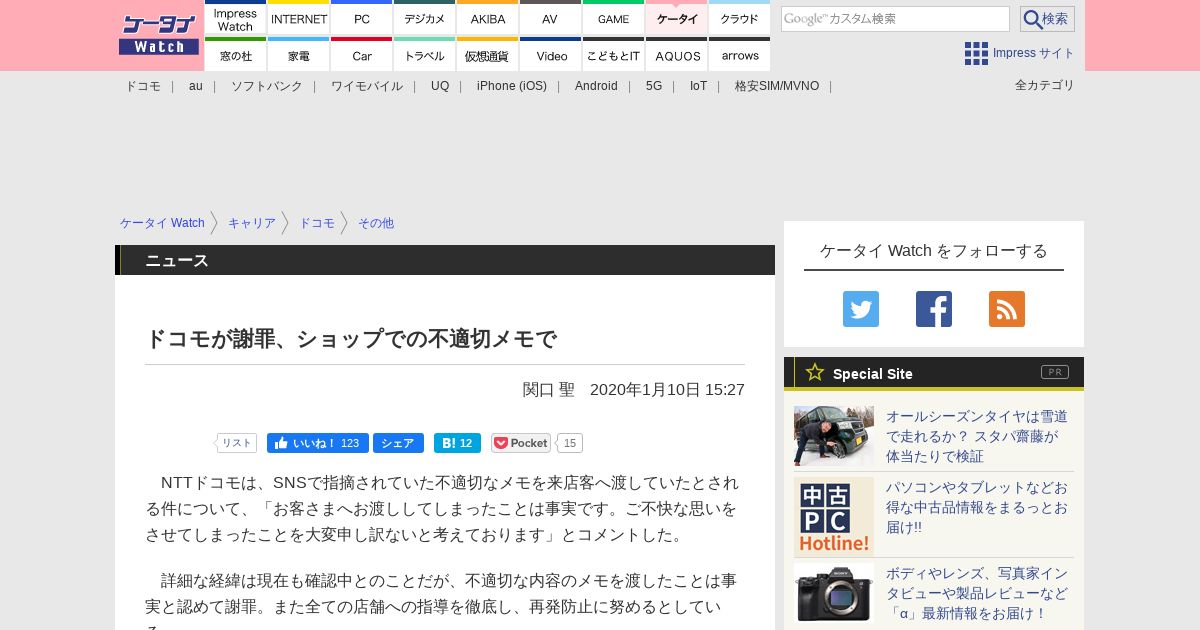Go to UQ category
This screenshot has height=630, width=1200.
tap(440, 86)
